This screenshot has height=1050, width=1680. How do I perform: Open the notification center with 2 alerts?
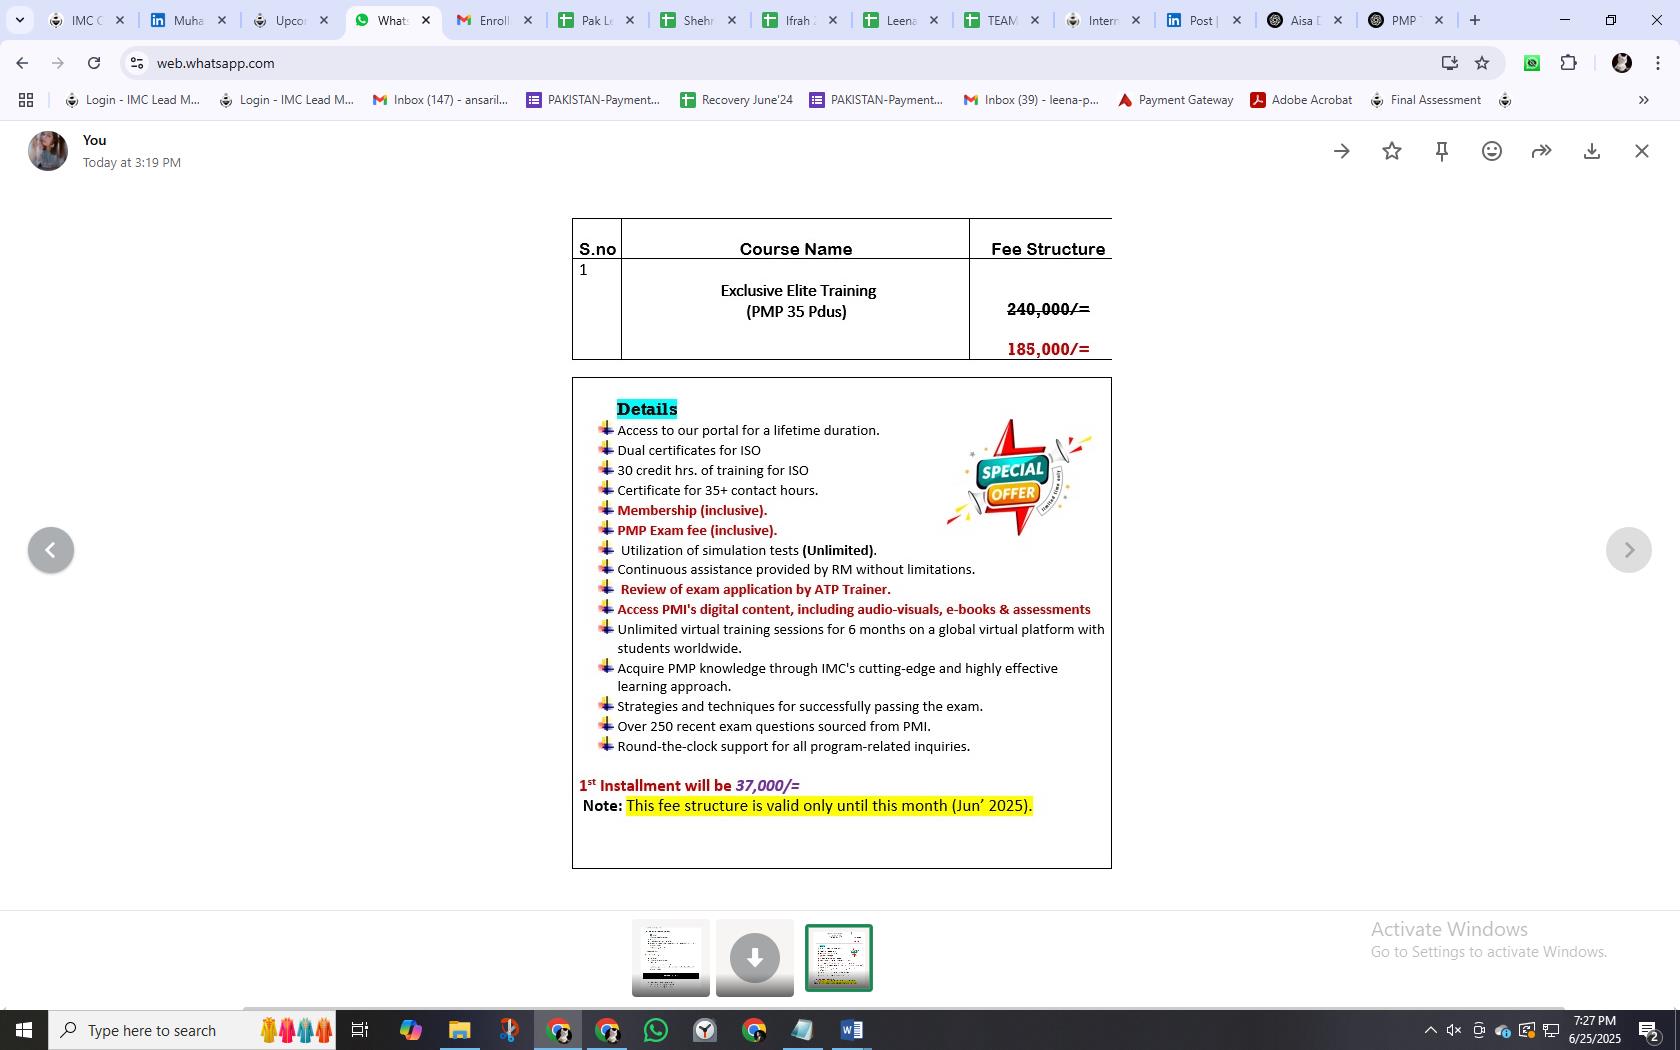click(x=1650, y=1030)
